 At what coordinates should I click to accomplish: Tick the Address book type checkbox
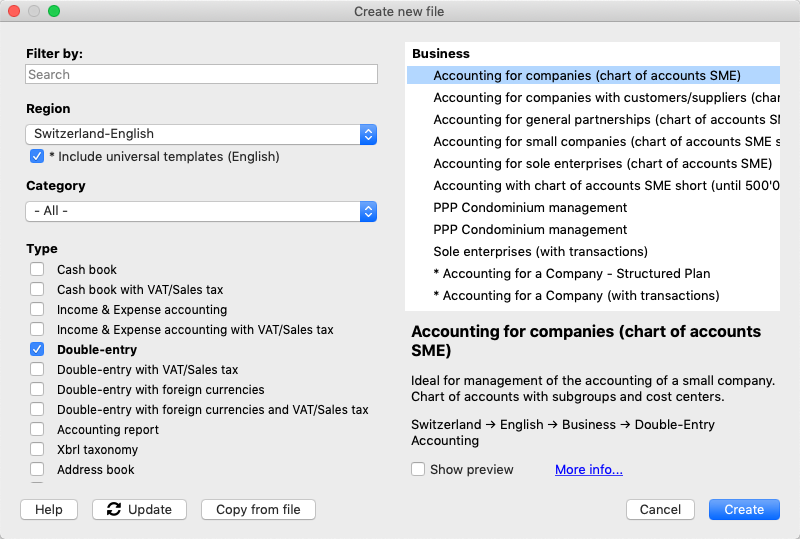(37, 470)
